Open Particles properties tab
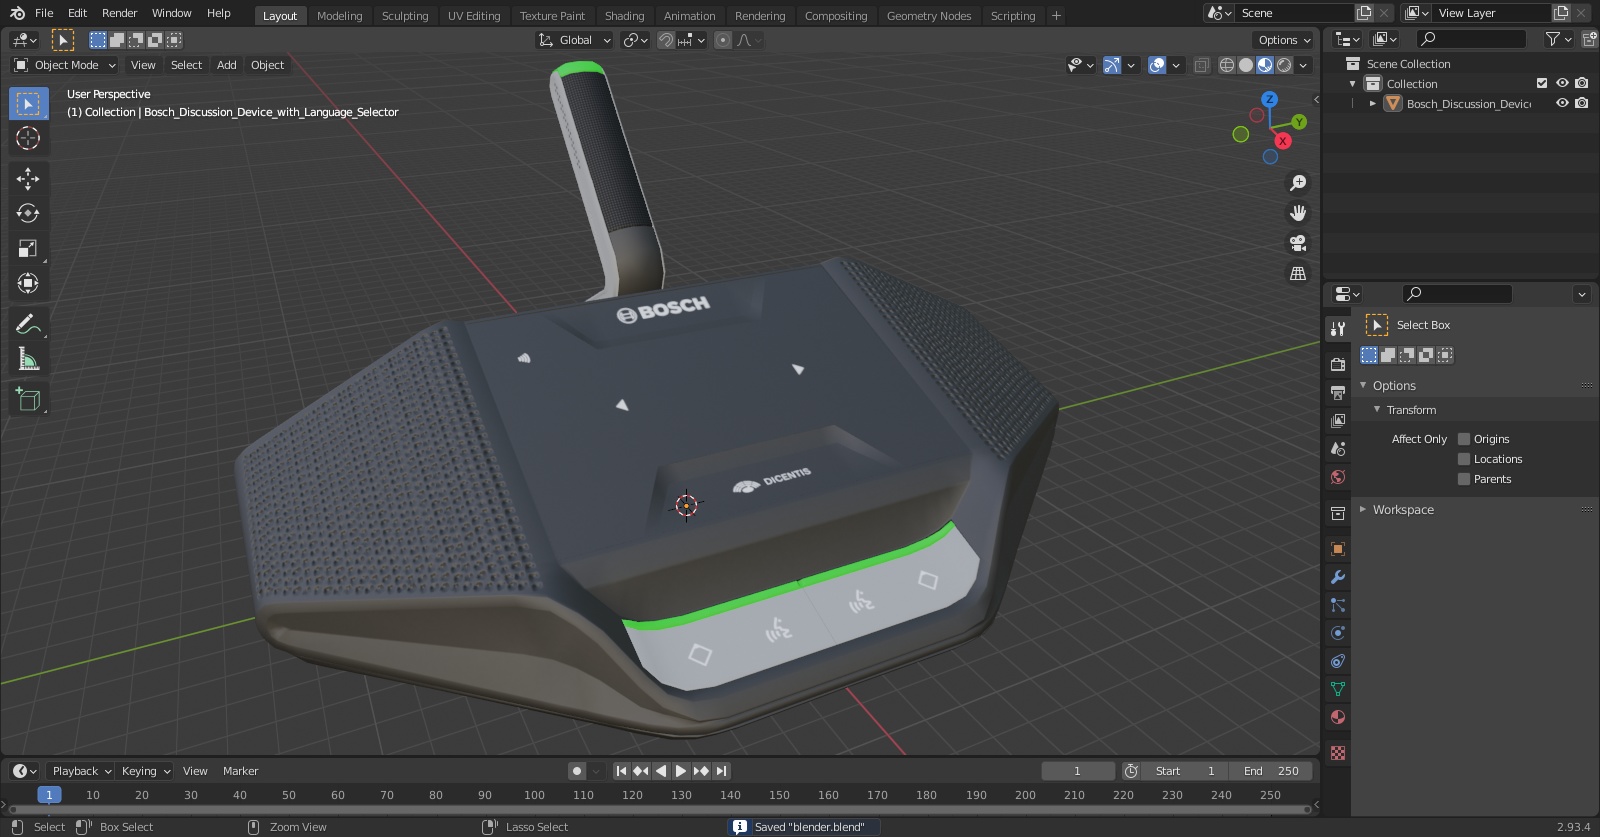The image size is (1600, 837). tap(1338, 605)
